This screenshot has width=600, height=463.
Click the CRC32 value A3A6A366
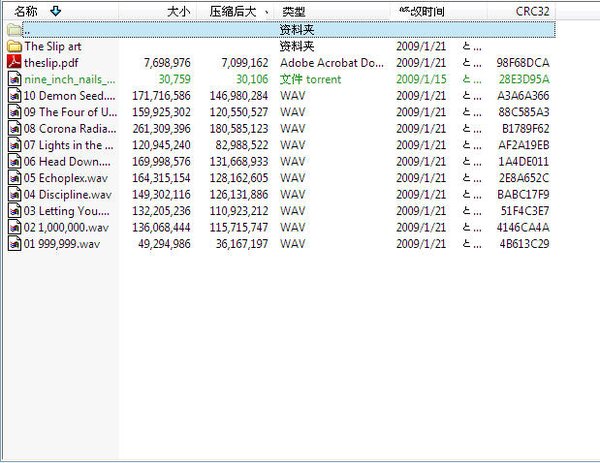click(523, 96)
